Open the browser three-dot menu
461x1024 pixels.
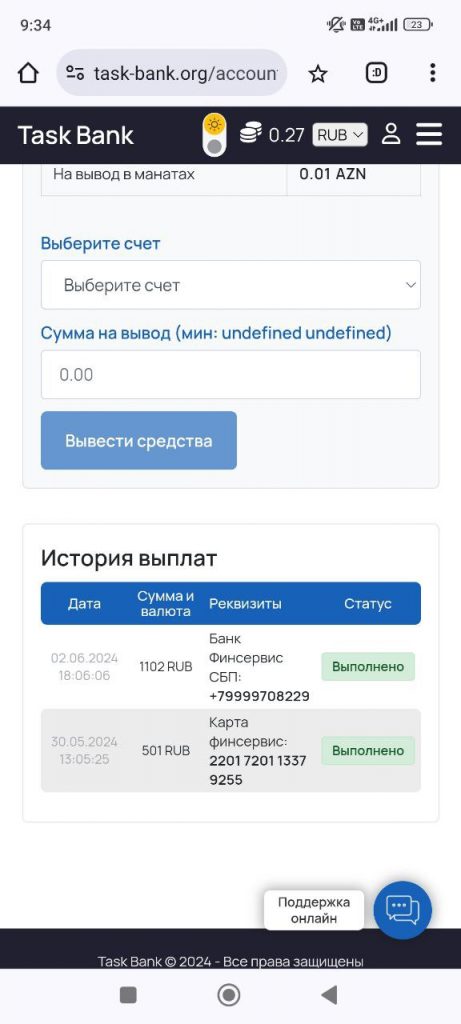point(432,73)
